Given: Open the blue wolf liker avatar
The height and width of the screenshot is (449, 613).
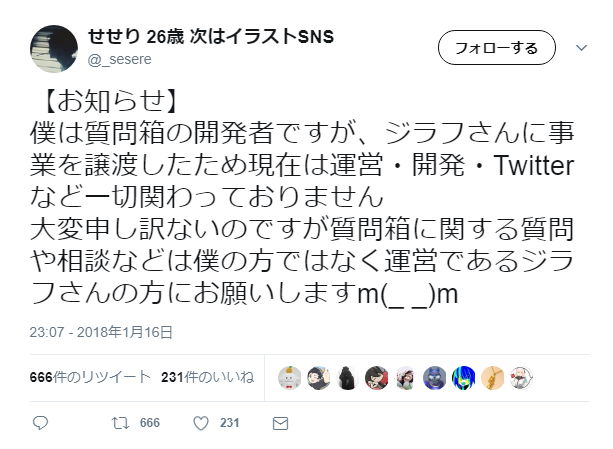Looking at the screenshot, I should pos(434,378).
